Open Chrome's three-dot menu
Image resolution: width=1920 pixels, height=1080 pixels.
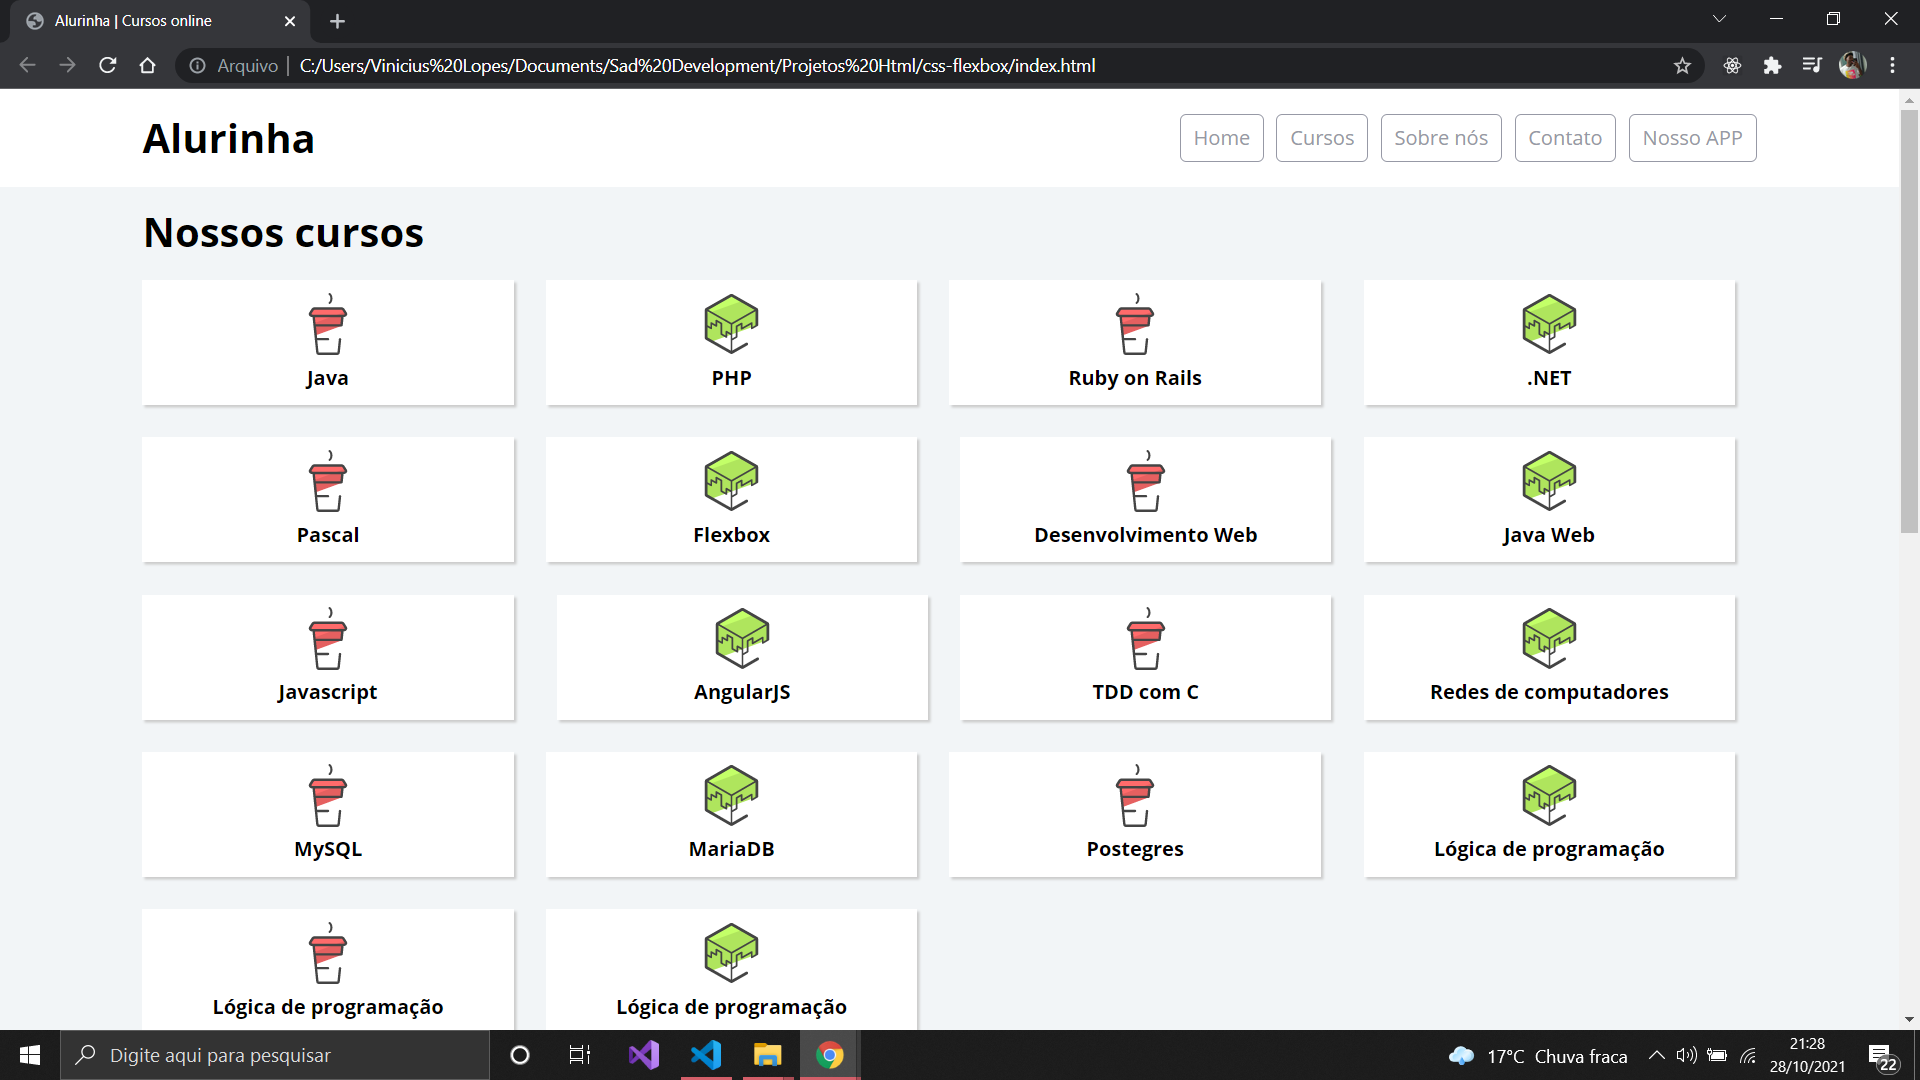pyautogui.click(x=1893, y=65)
